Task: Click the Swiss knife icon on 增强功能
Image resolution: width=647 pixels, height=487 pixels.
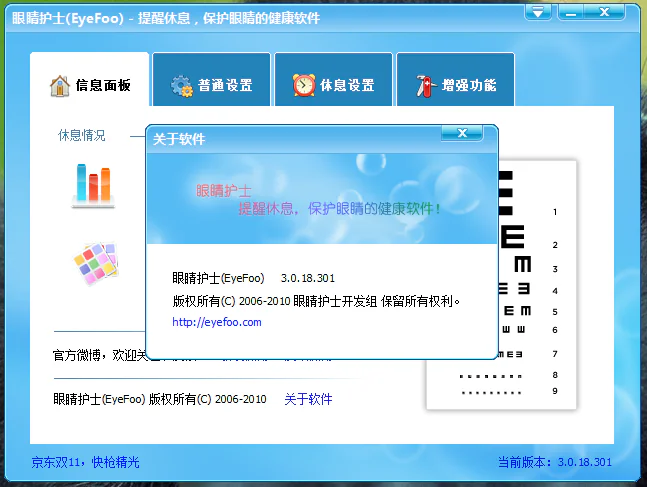Action: click(x=425, y=86)
